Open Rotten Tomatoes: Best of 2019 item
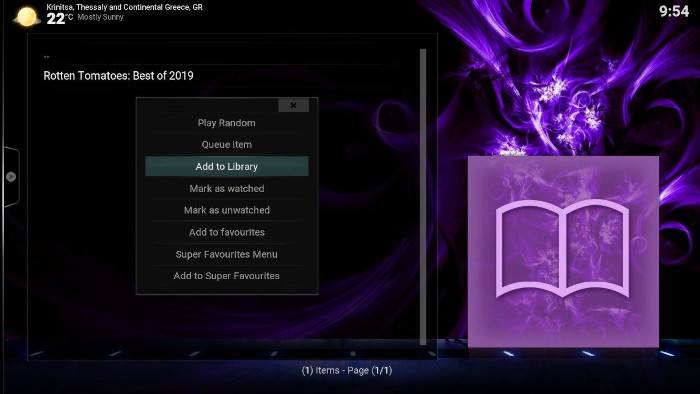Viewport: 700px width, 394px height. [118, 76]
